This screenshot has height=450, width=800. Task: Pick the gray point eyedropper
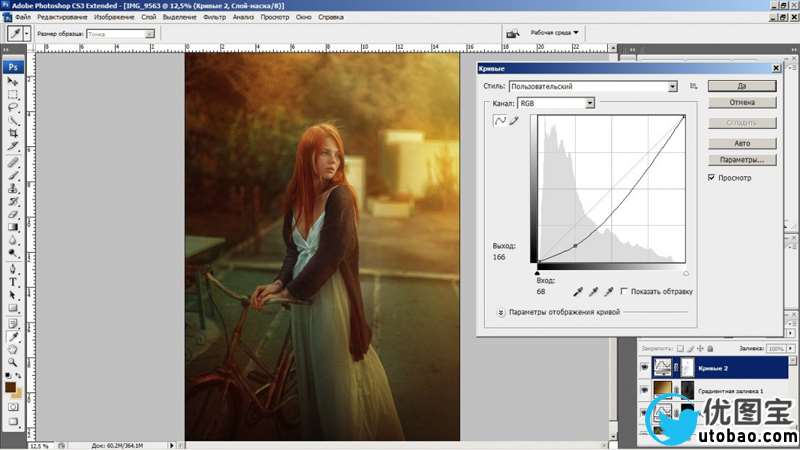pos(593,292)
